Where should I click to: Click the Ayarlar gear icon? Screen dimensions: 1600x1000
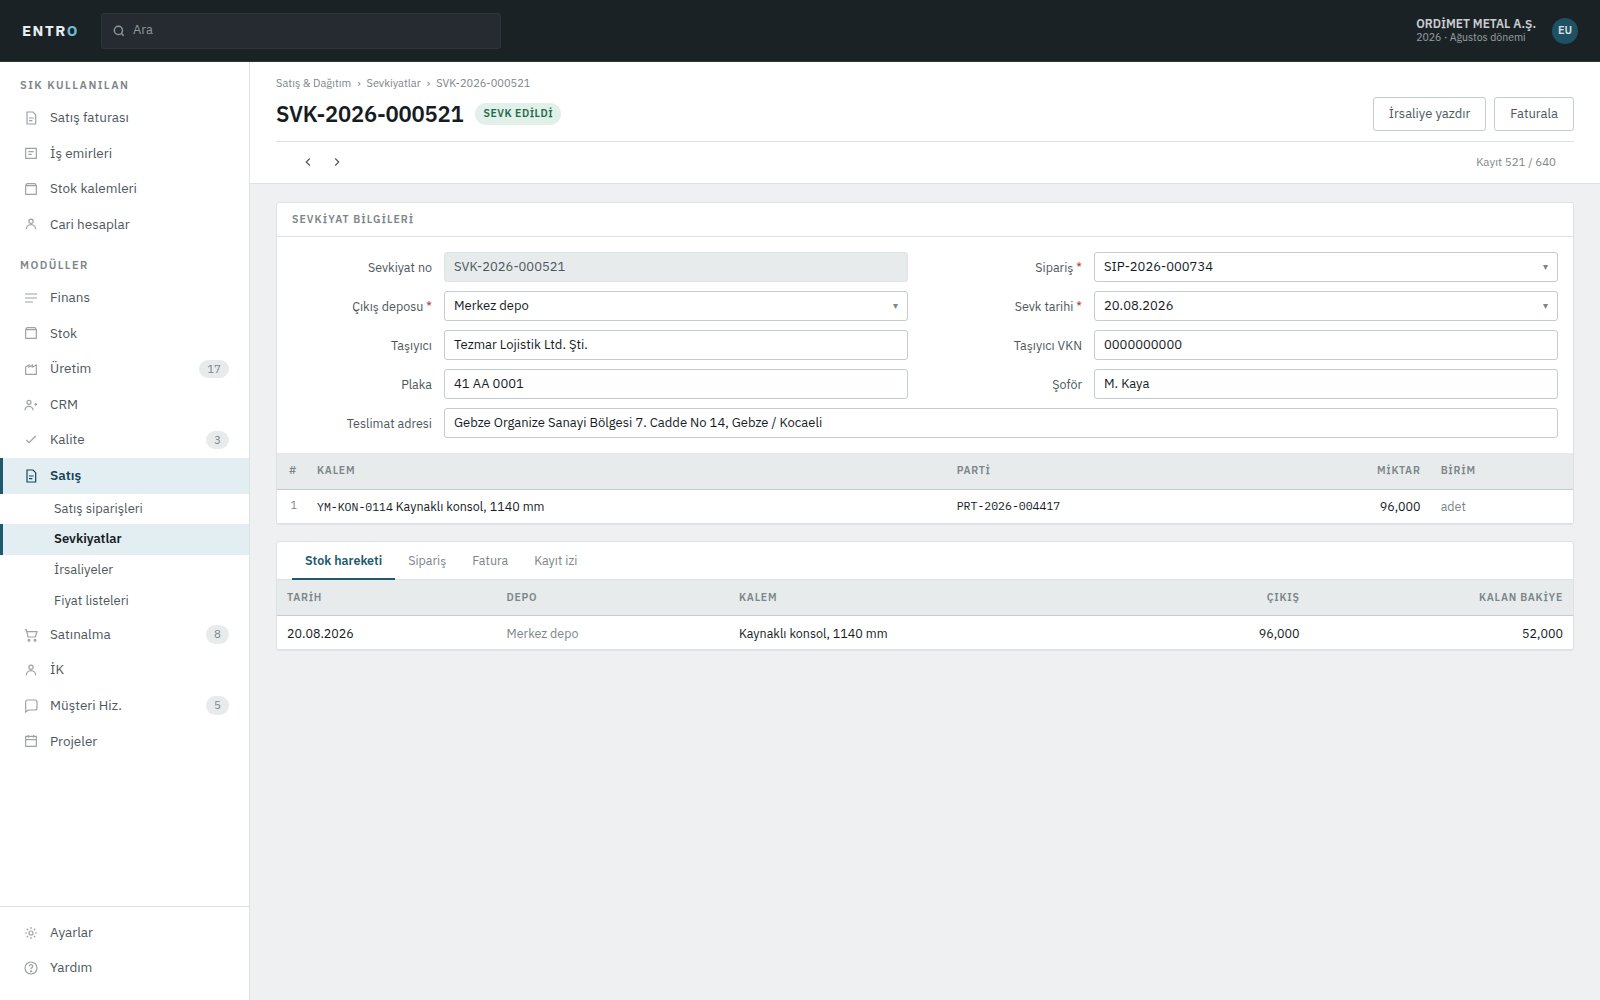tap(31, 933)
